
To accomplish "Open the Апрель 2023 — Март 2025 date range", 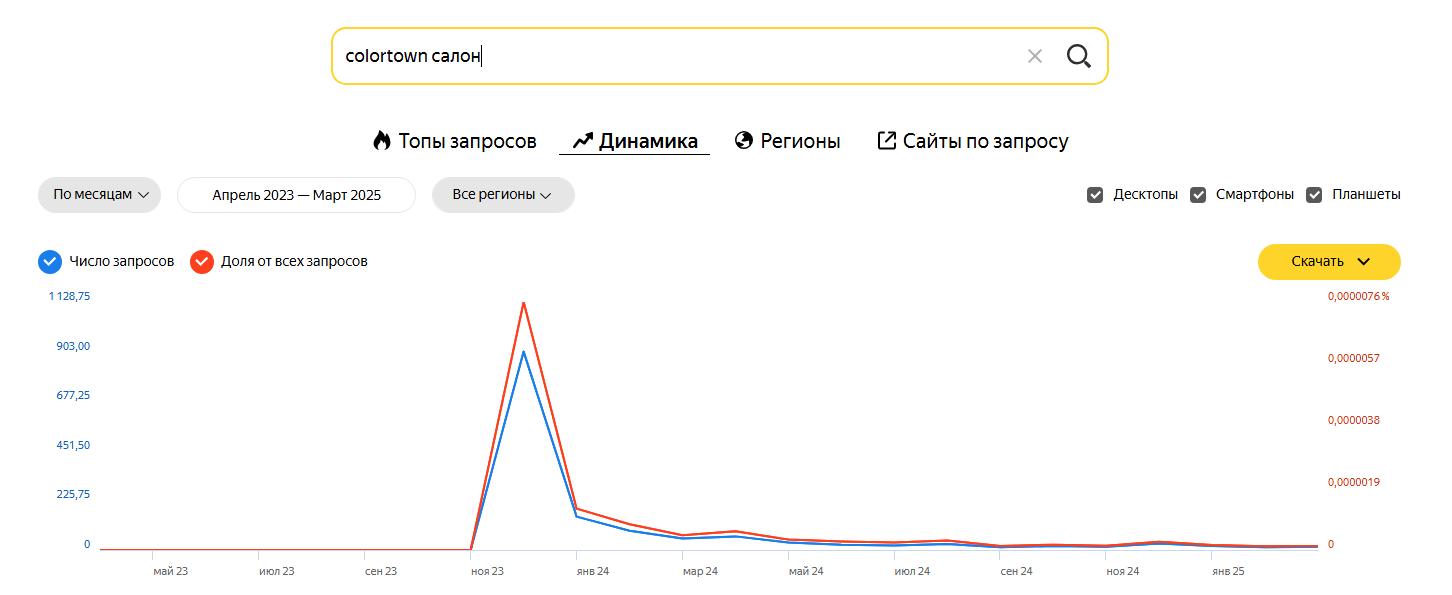I will tap(296, 195).
